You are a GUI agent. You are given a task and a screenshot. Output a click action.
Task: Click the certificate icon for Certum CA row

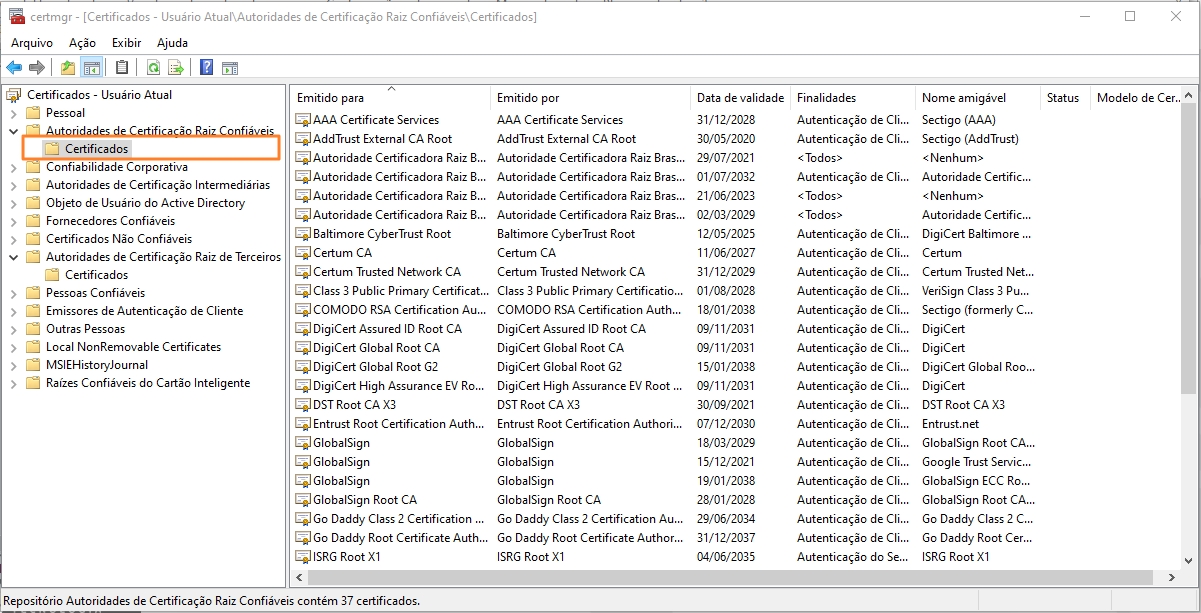tap(303, 253)
